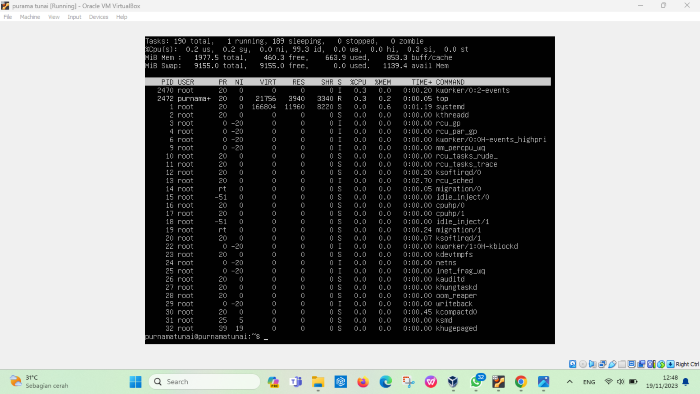The width and height of the screenshot is (700, 394).
Task: Click the shared folders indicator icon
Action: point(622,364)
